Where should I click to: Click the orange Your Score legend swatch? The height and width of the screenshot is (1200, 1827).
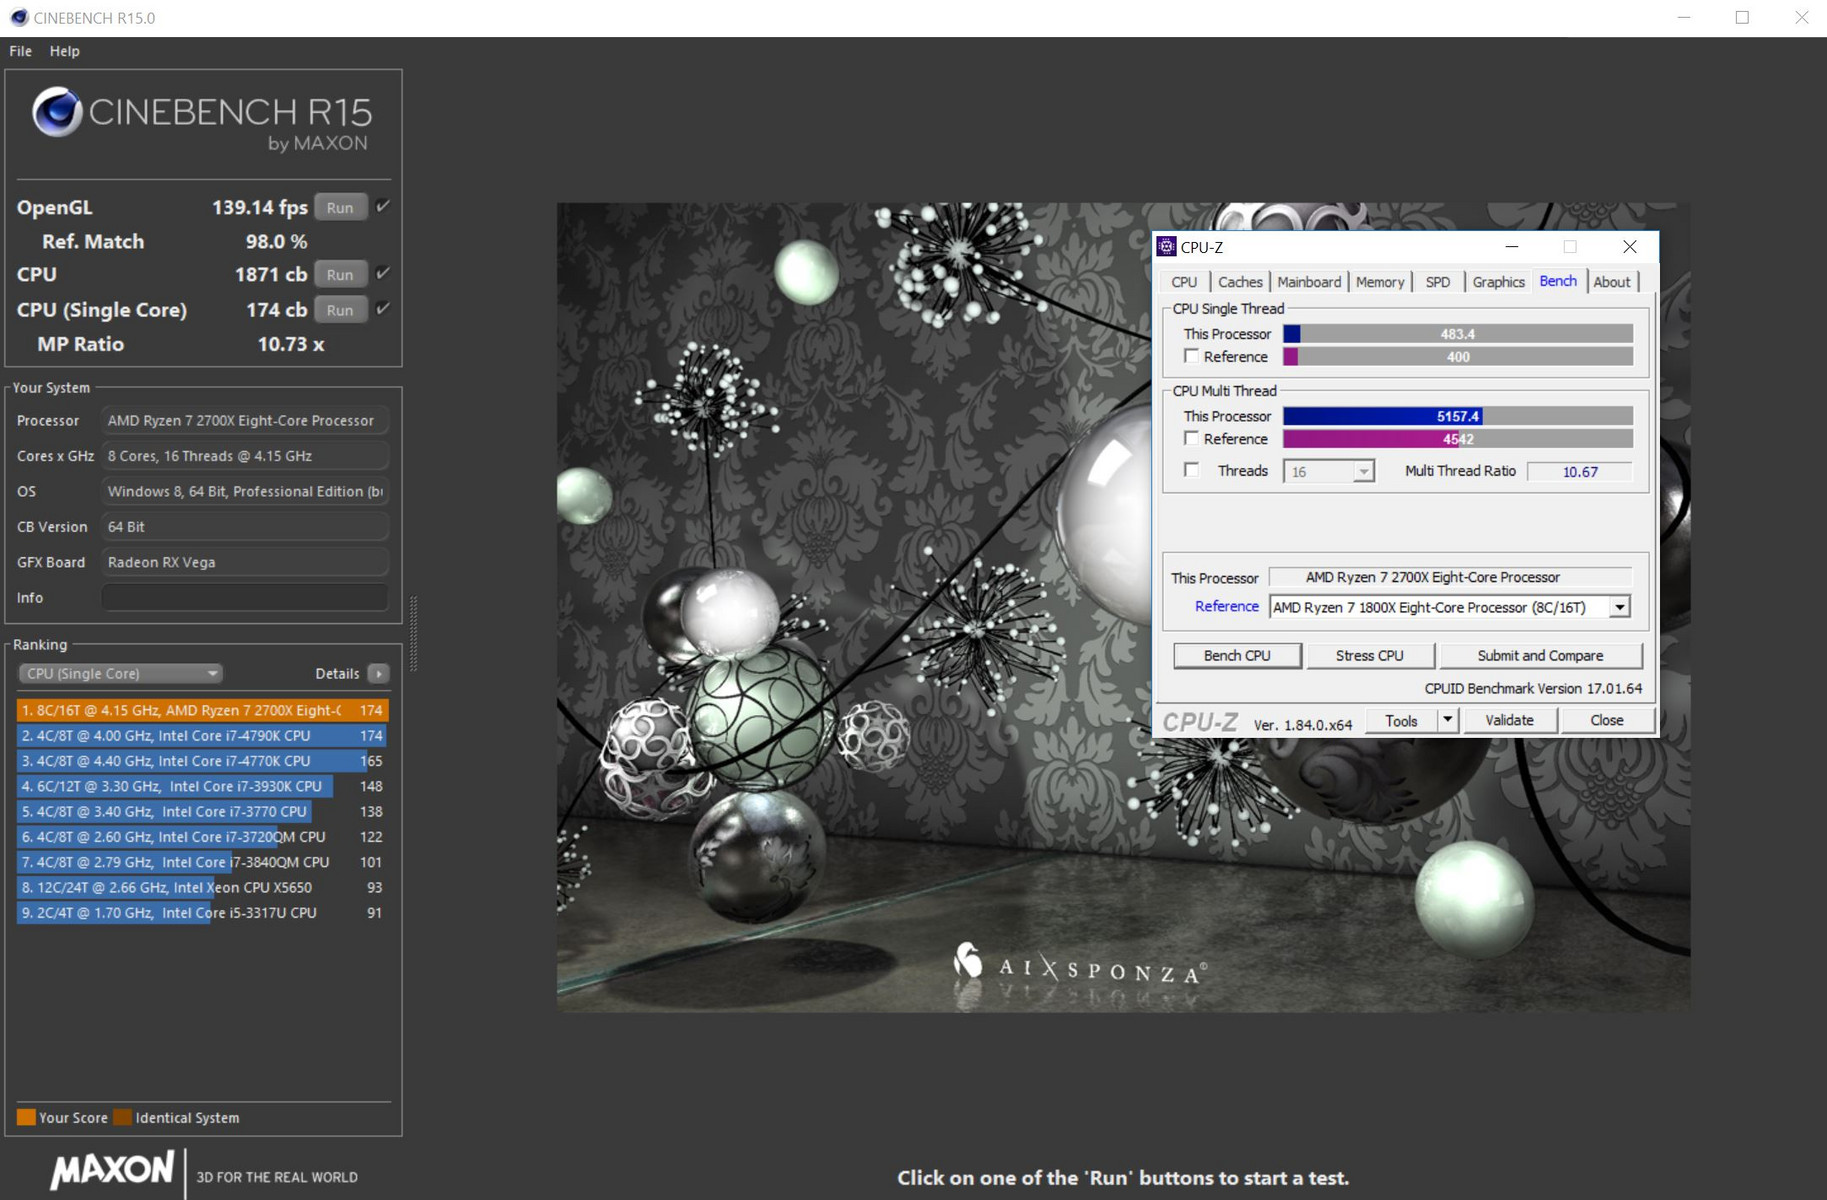click(26, 1117)
